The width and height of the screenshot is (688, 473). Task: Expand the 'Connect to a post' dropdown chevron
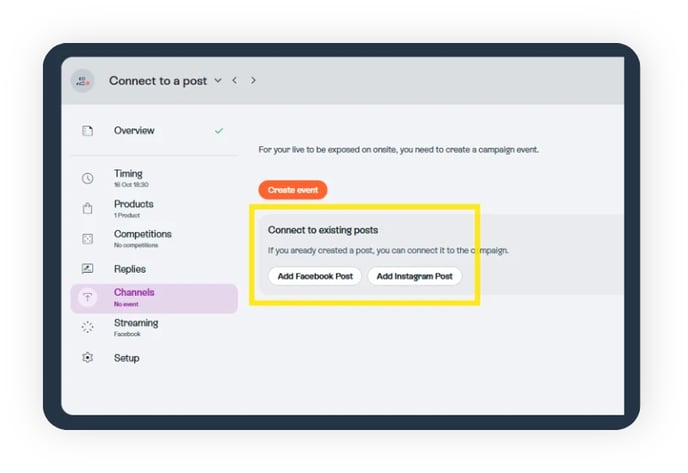click(218, 81)
